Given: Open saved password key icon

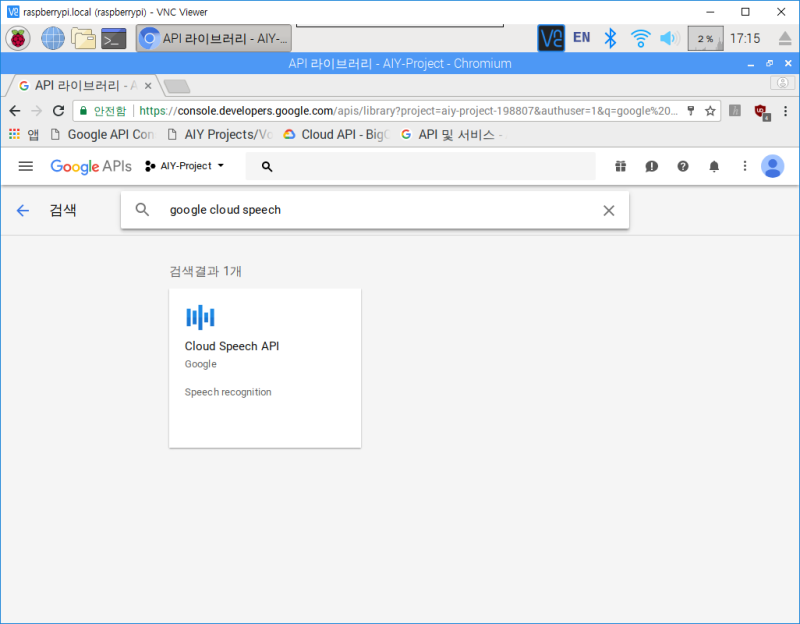Looking at the screenshot, I should 690,111.
